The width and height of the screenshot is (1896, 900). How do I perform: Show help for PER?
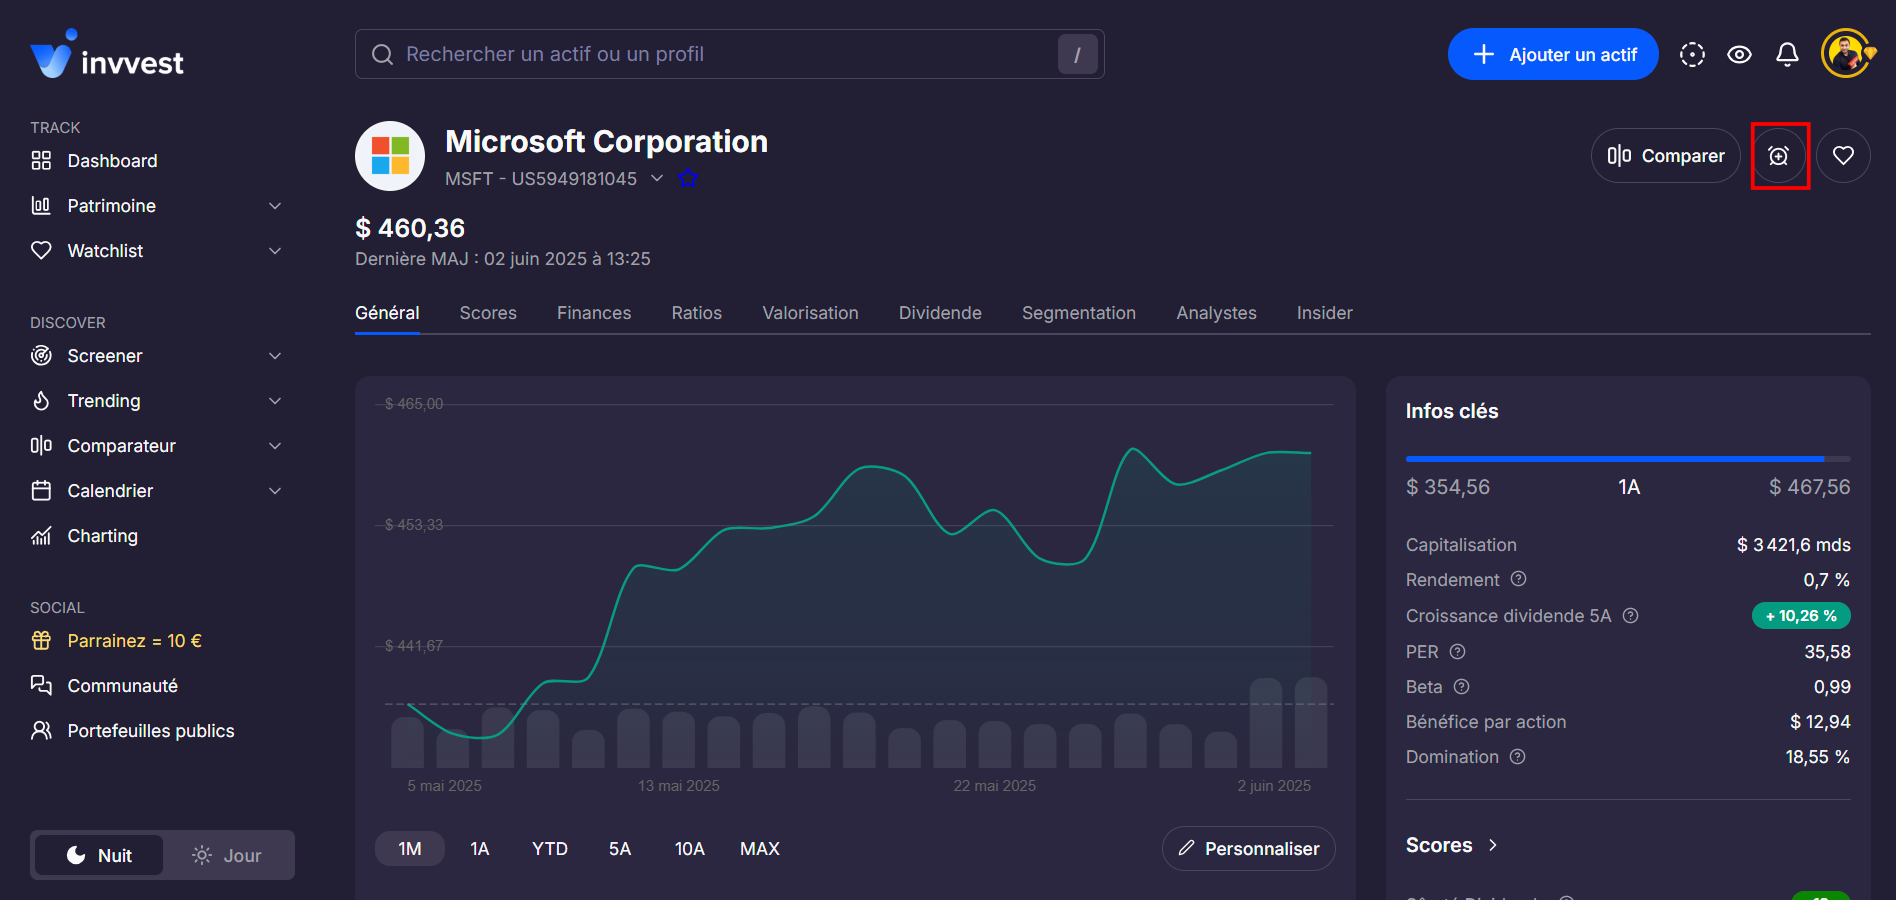(1457, 652)
